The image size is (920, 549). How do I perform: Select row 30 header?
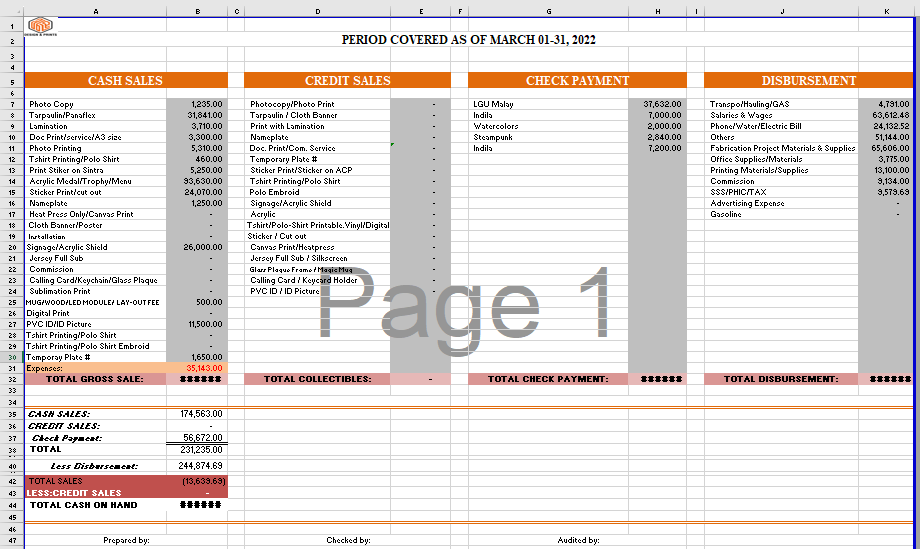(x=12, y=357)
